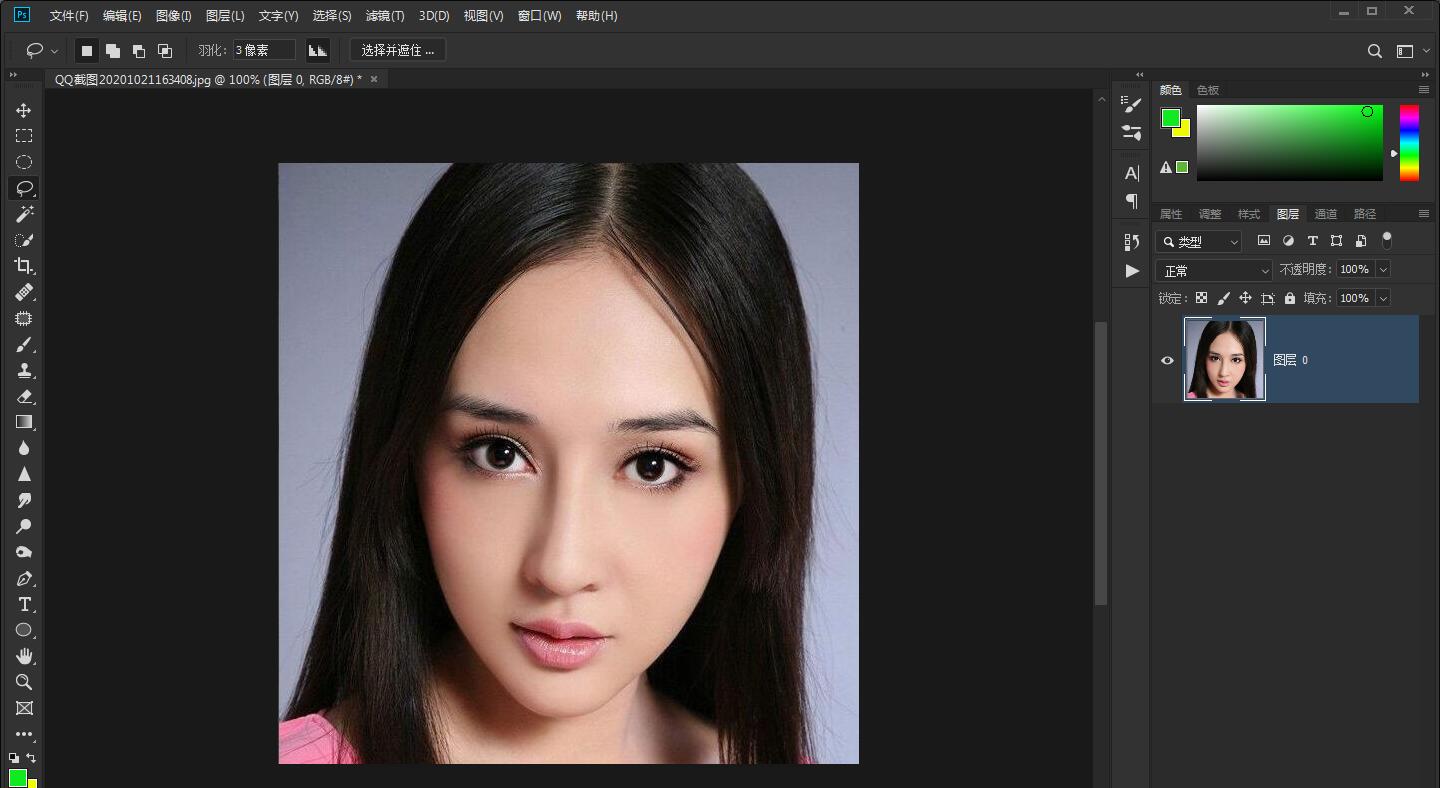Click the green foreground color swatch
Viewport: 1440px width, 788px height.
[x=1171, y=117]
